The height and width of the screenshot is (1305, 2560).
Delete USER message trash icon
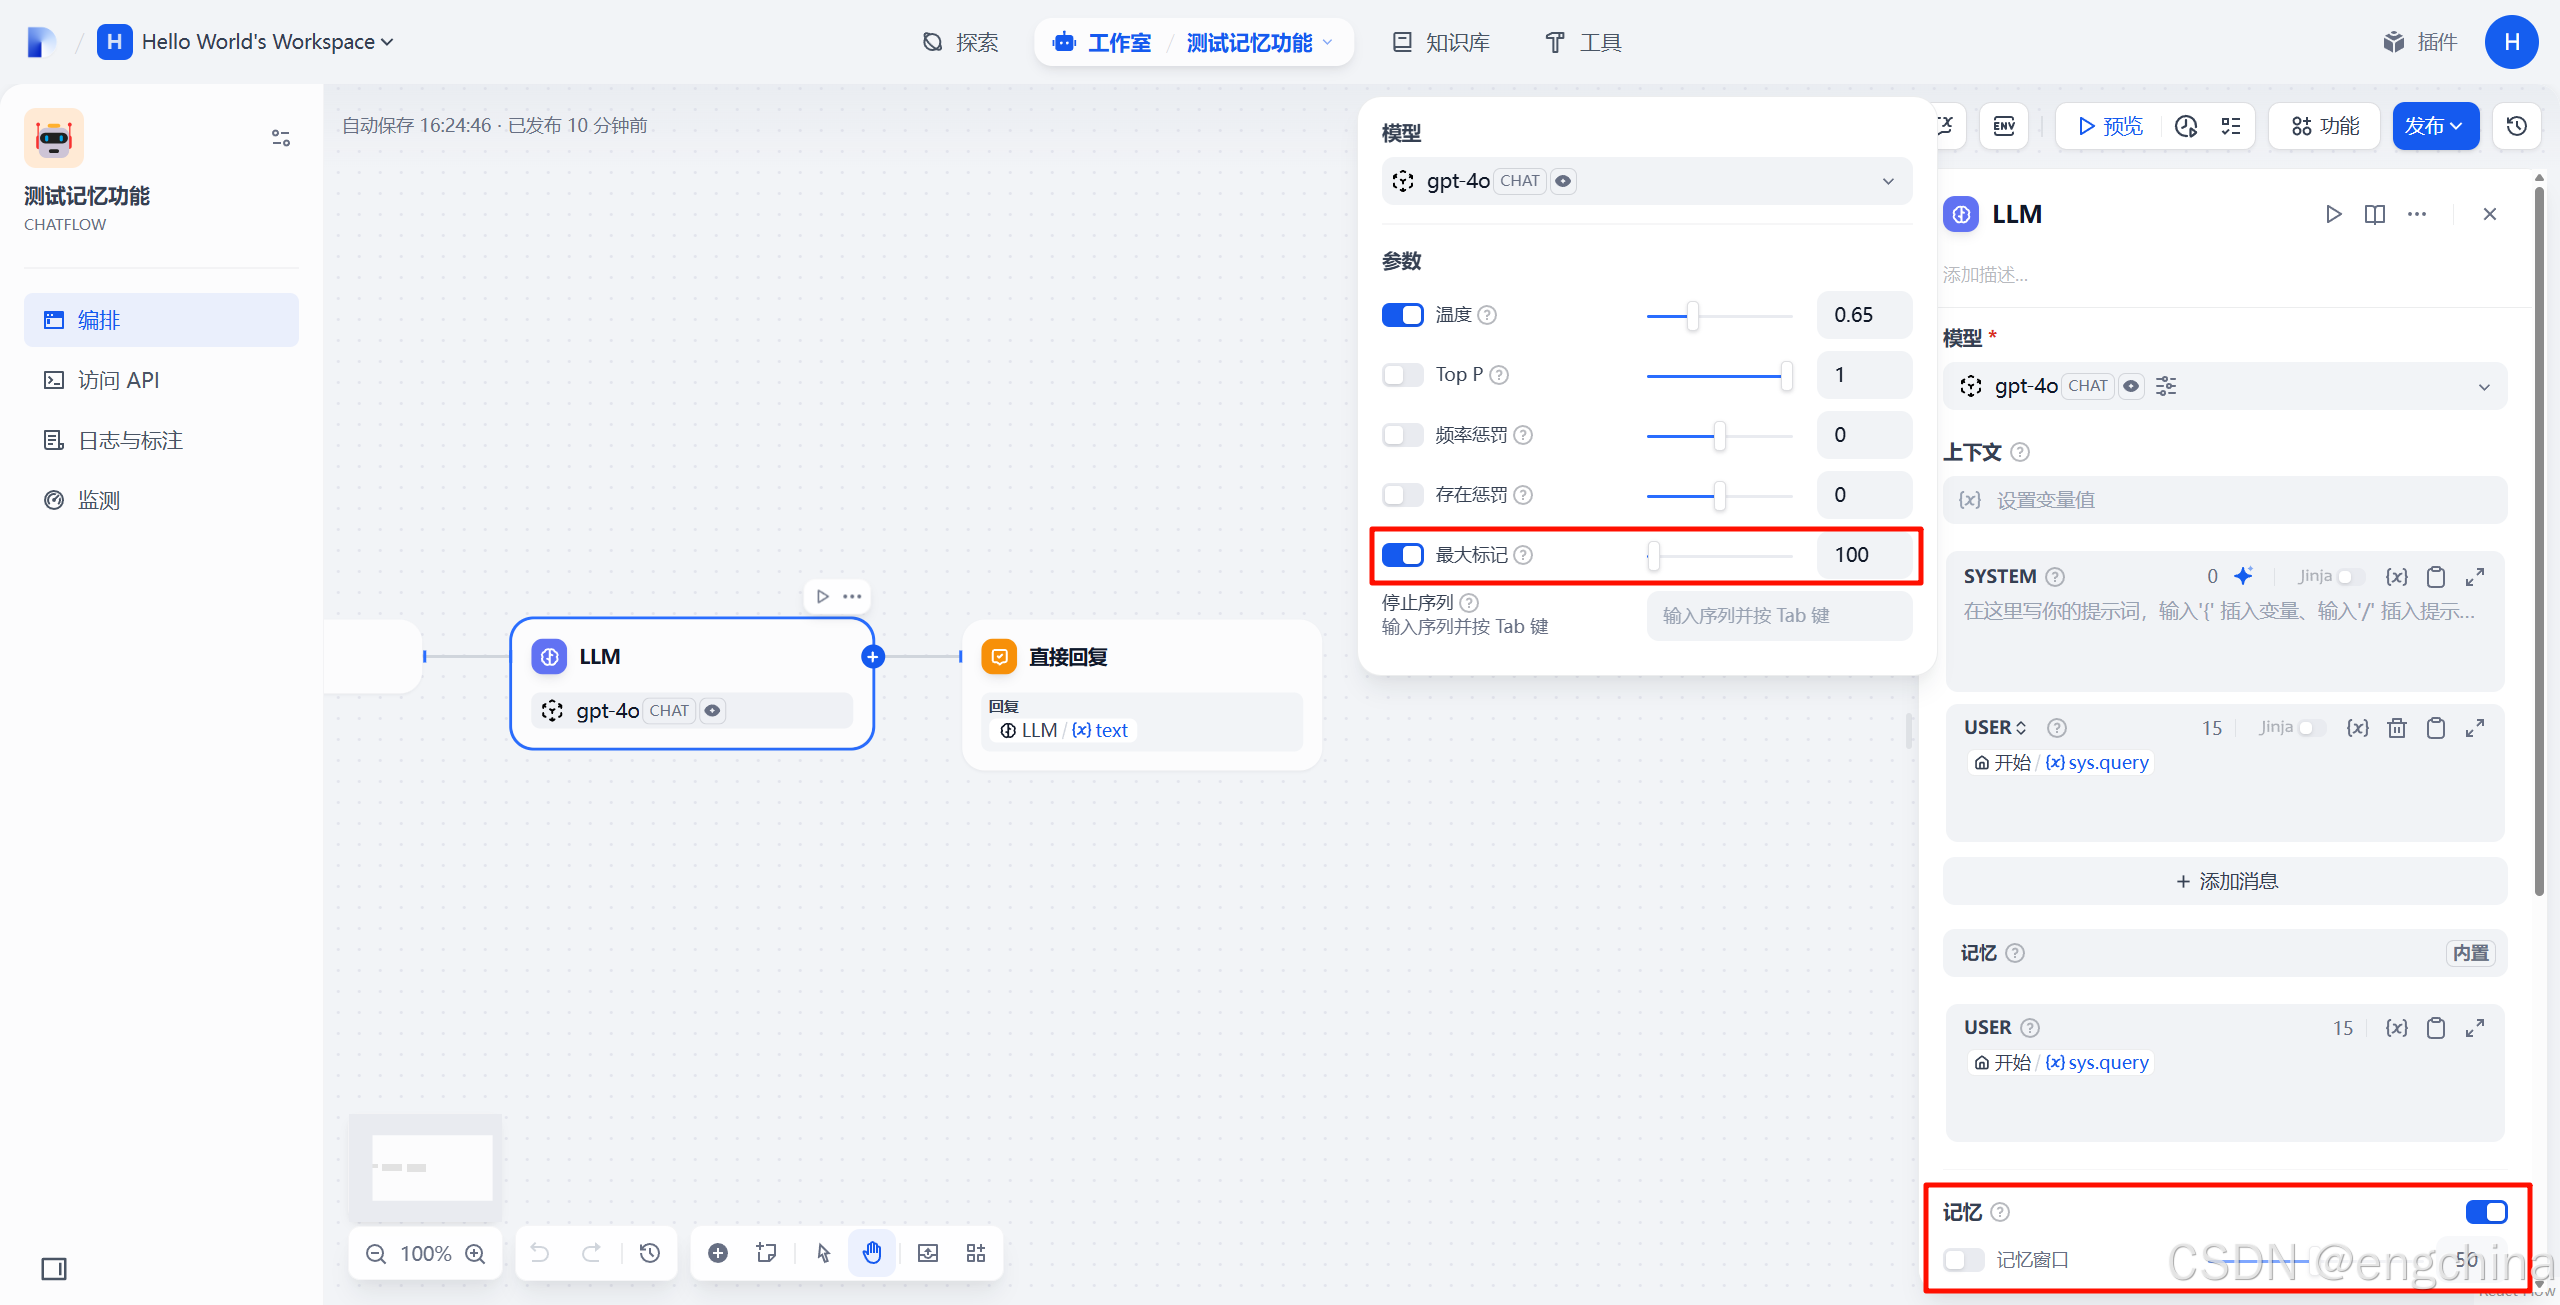pyautogui.click(x=2397, y=728)
